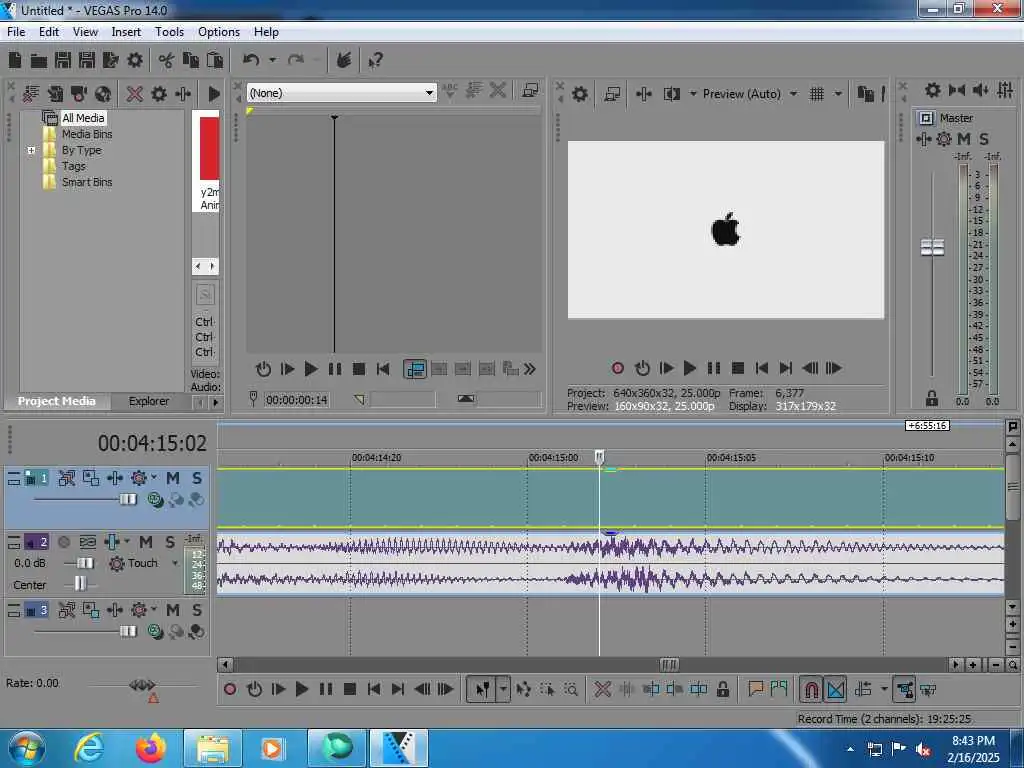This screenshot has width=1024, height=768.
Task: Open the File menu
Action: (16, 31)
